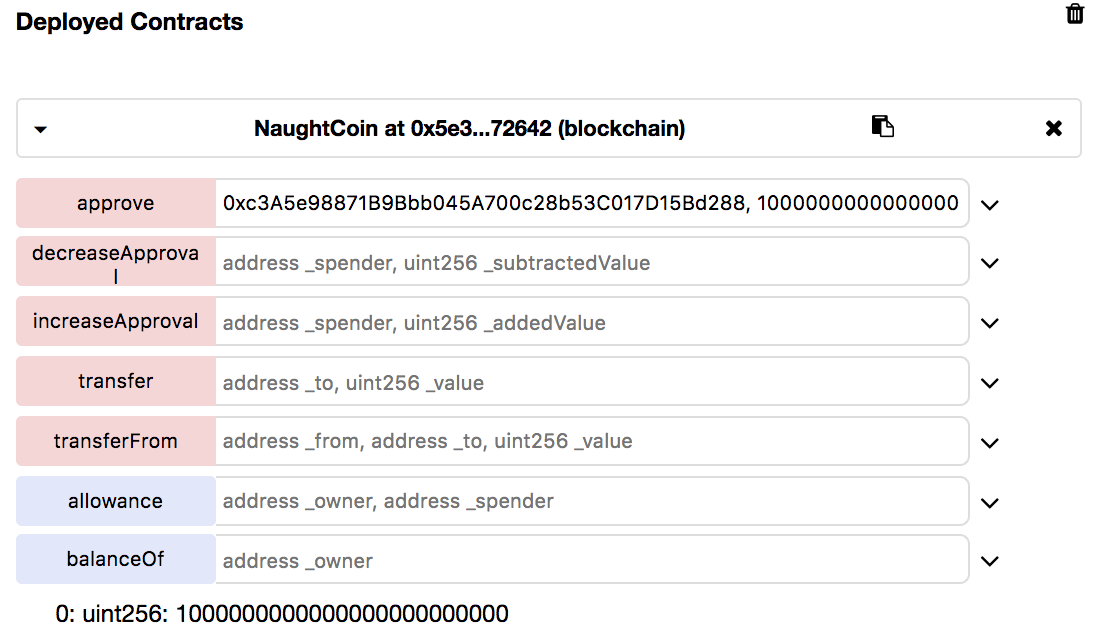1106x642 pixels.
Task: Execute the transferFrom function
Action: click(116, 441)
